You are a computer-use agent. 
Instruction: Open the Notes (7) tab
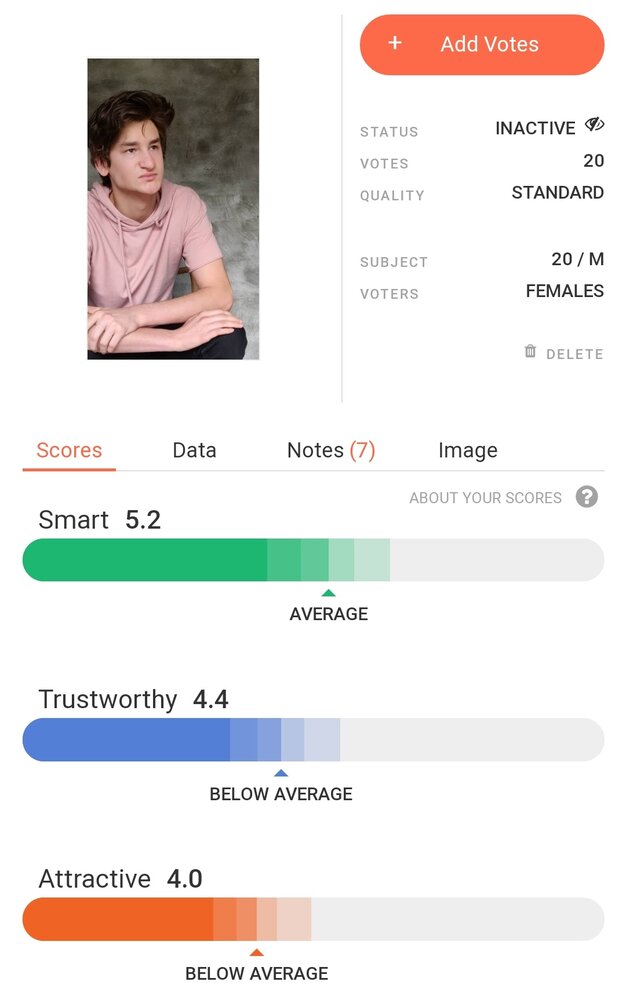[x=331, y=450]
